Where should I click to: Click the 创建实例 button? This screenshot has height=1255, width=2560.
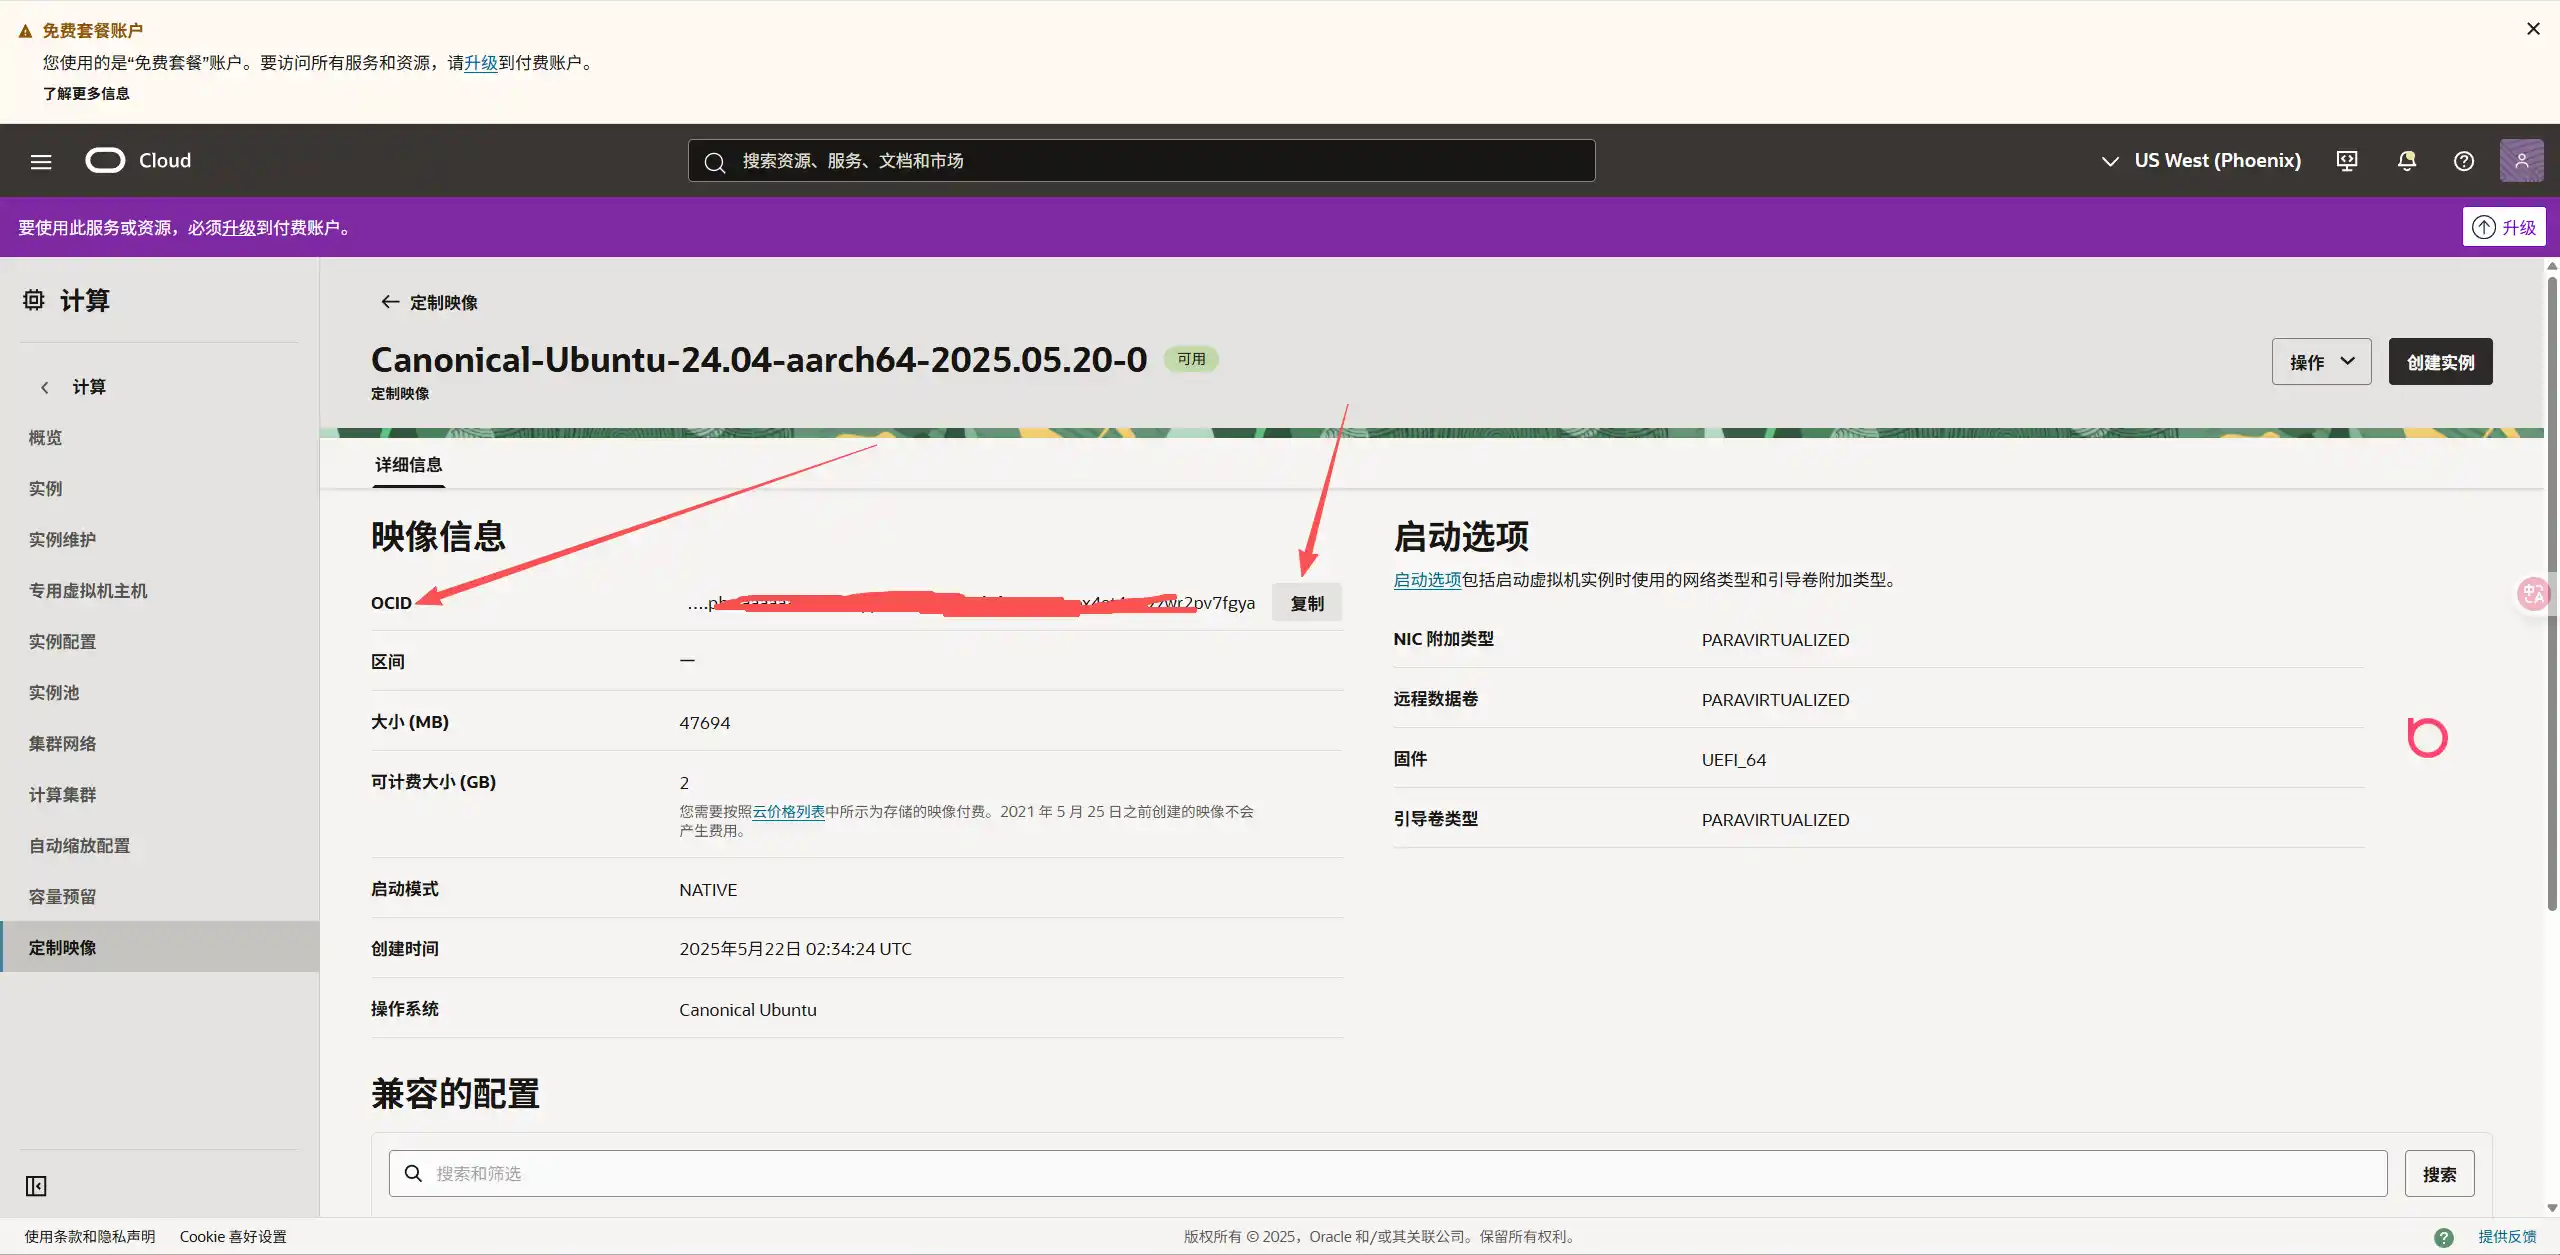pos(2440,362)
